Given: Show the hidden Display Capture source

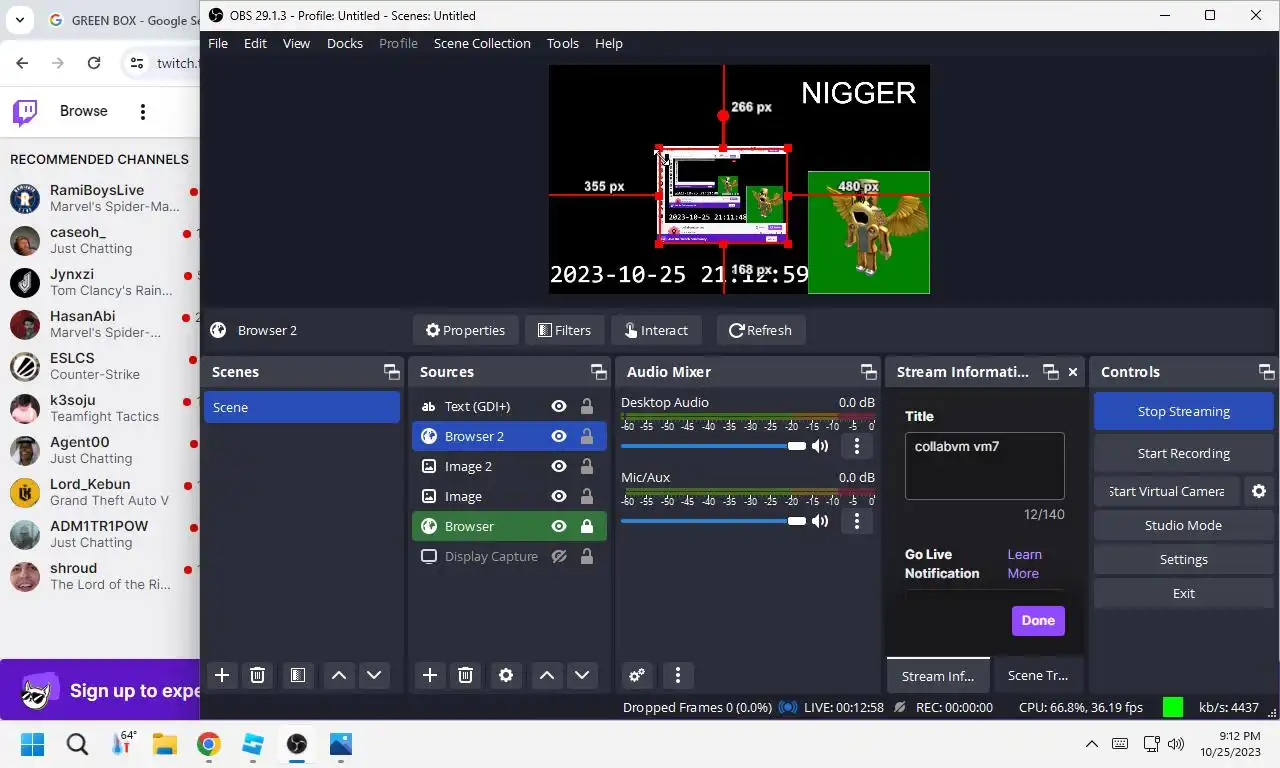Looking at the screenshot, I should pos(559,556).
